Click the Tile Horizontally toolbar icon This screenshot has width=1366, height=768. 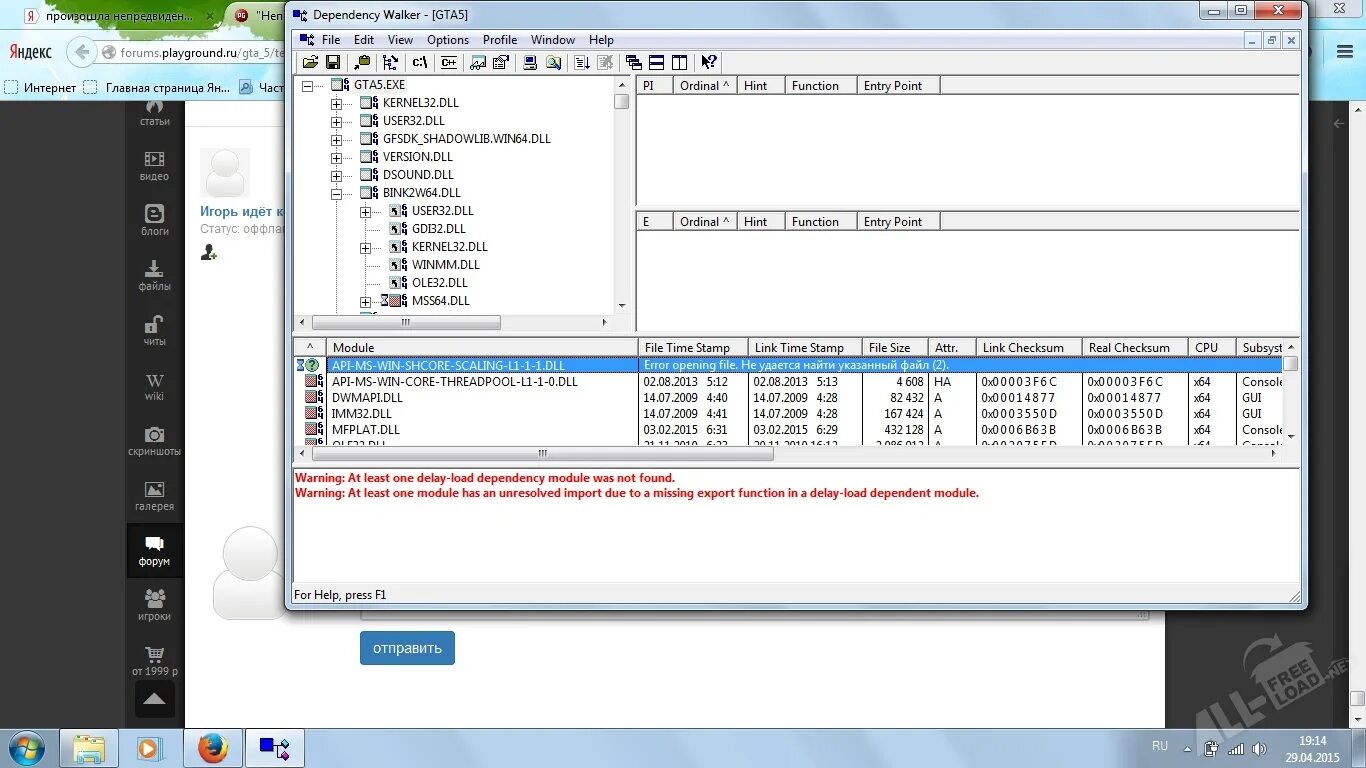(x=657, y=62)
